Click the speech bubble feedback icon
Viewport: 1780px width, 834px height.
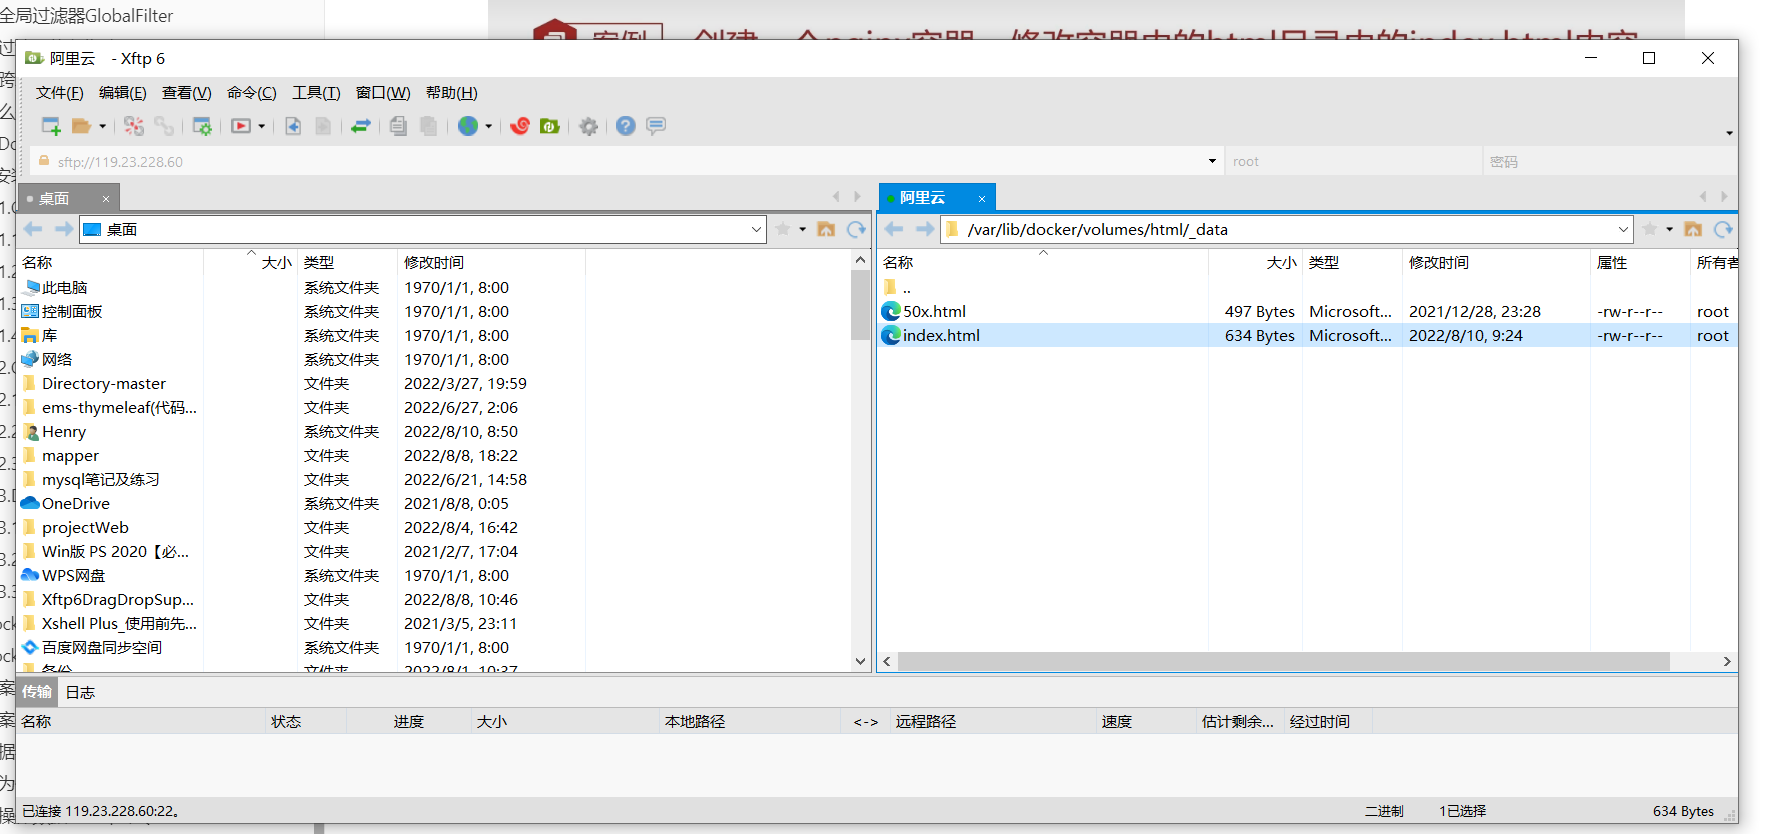coord(656,126)
